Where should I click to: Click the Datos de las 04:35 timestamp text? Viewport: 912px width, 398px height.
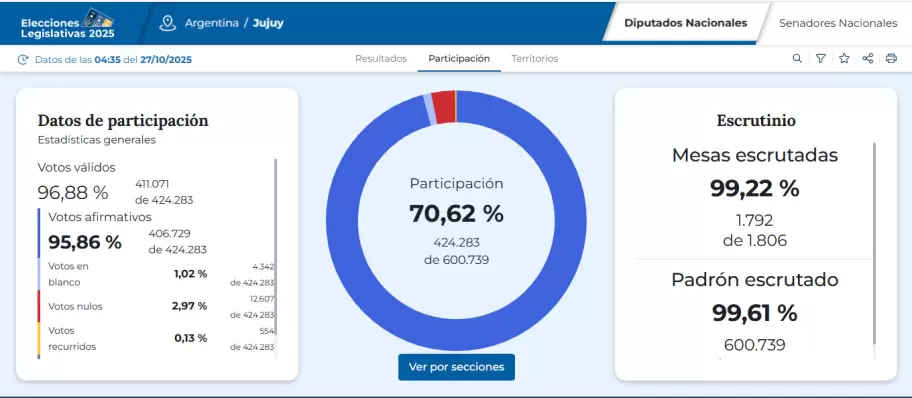click(113, 59)
